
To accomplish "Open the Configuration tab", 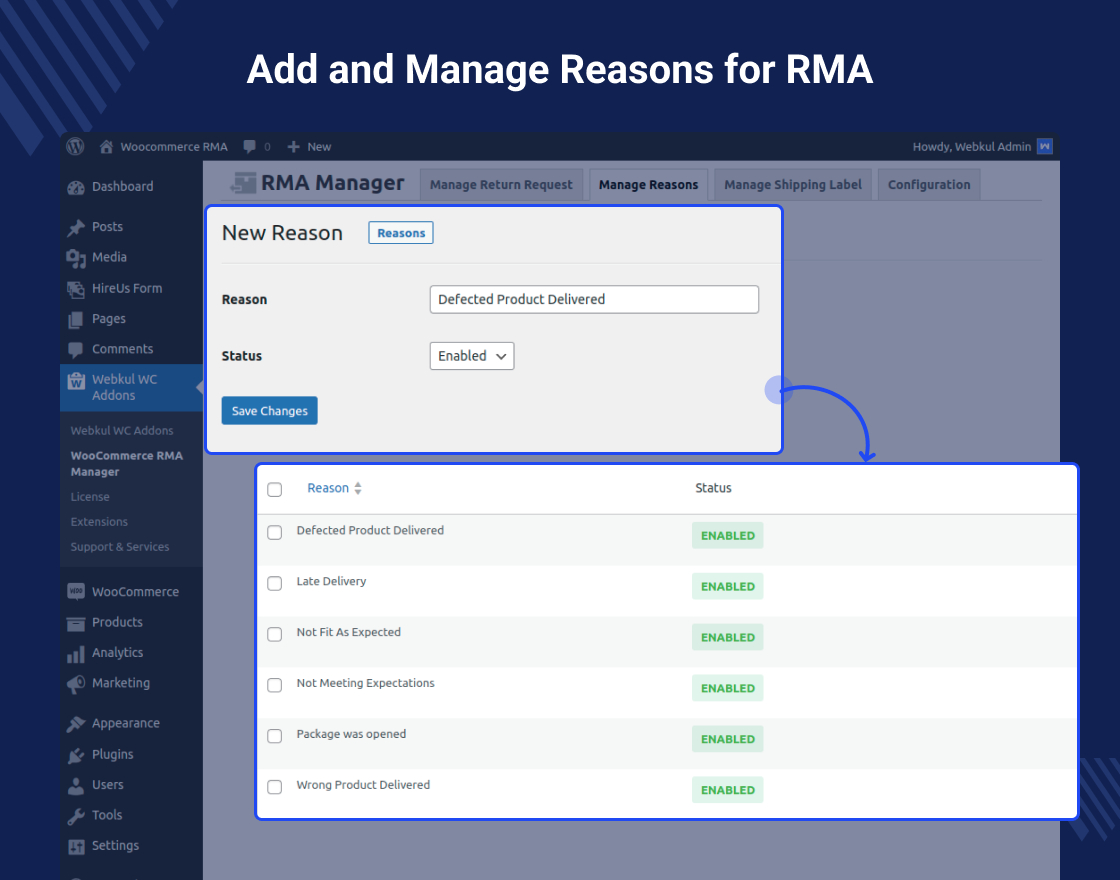I will coord(929,184).
